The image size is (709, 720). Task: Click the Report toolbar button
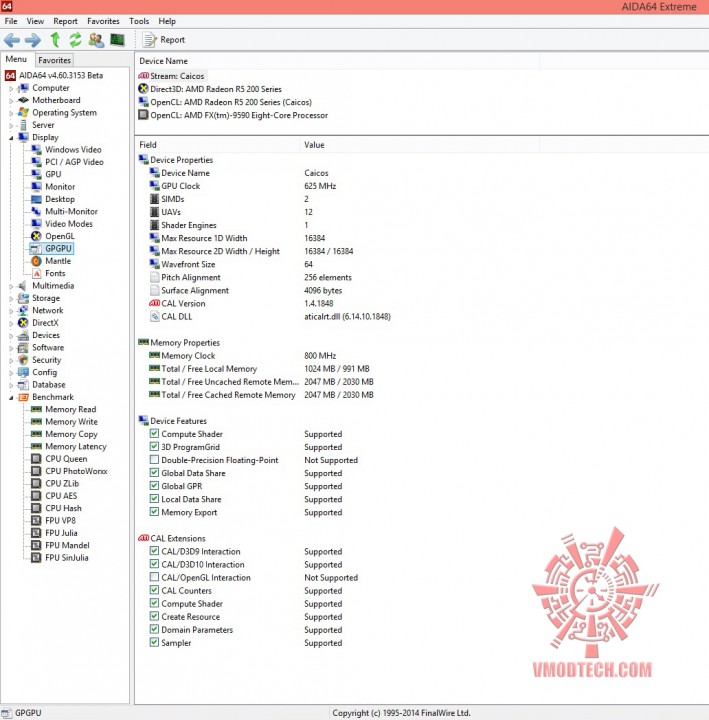coord(164,40)
